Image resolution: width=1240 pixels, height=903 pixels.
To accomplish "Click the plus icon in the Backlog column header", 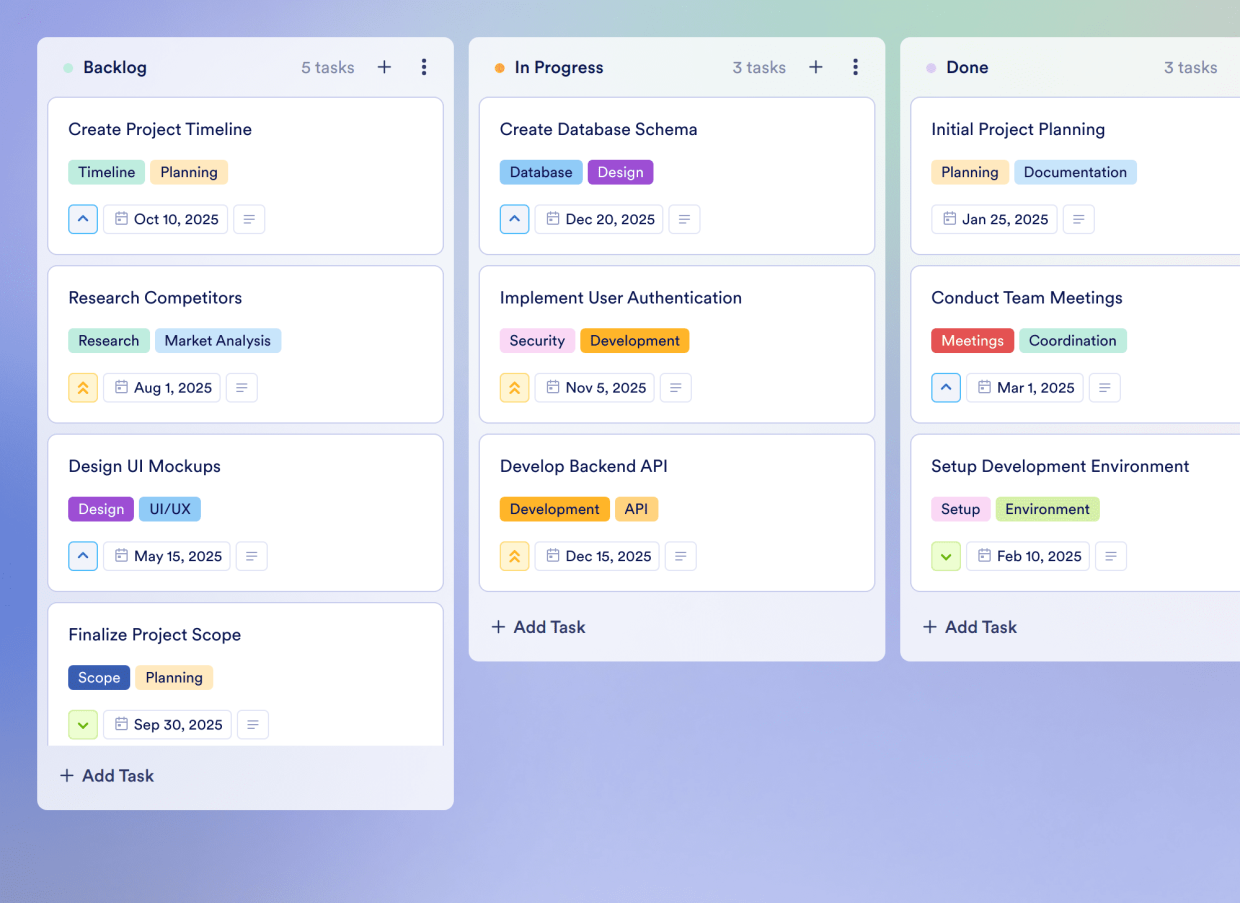I will (x=384, y=67).
